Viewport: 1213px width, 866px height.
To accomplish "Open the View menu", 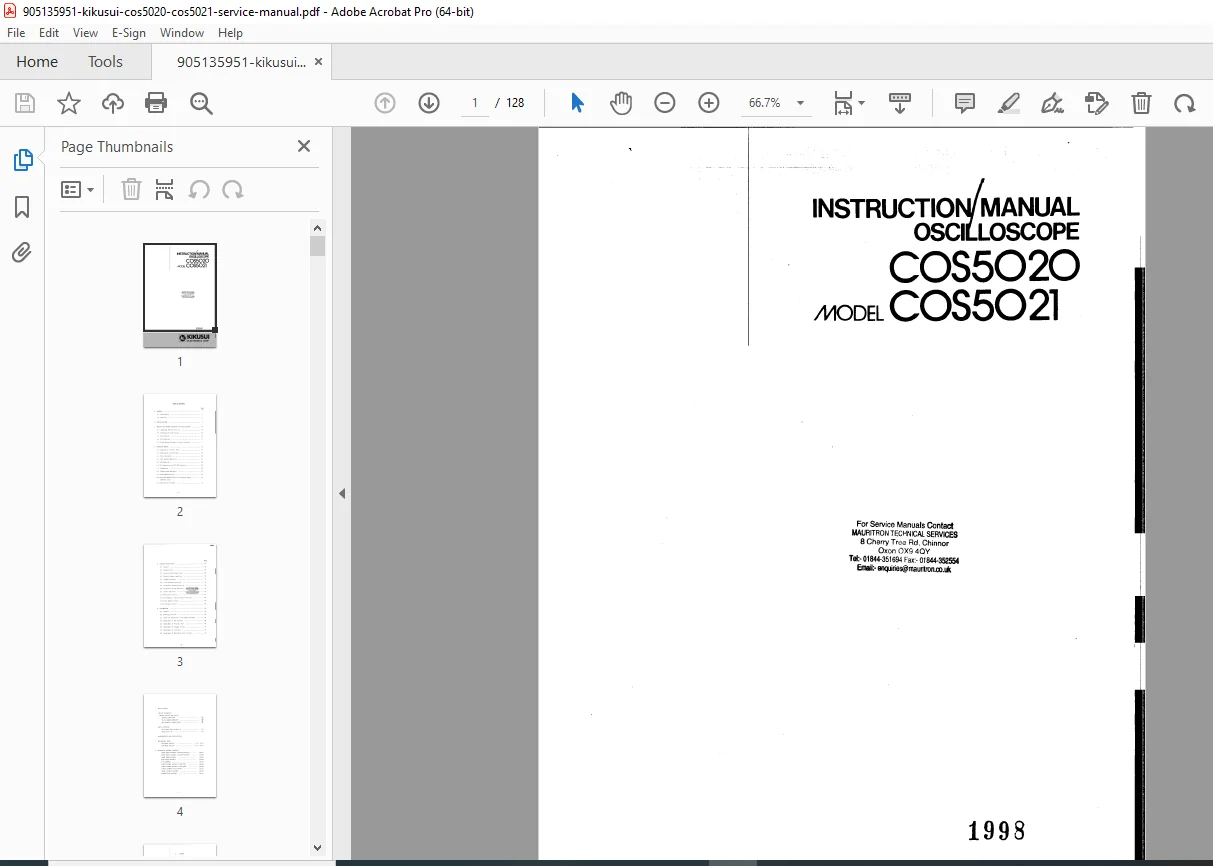I will [86, 33].
